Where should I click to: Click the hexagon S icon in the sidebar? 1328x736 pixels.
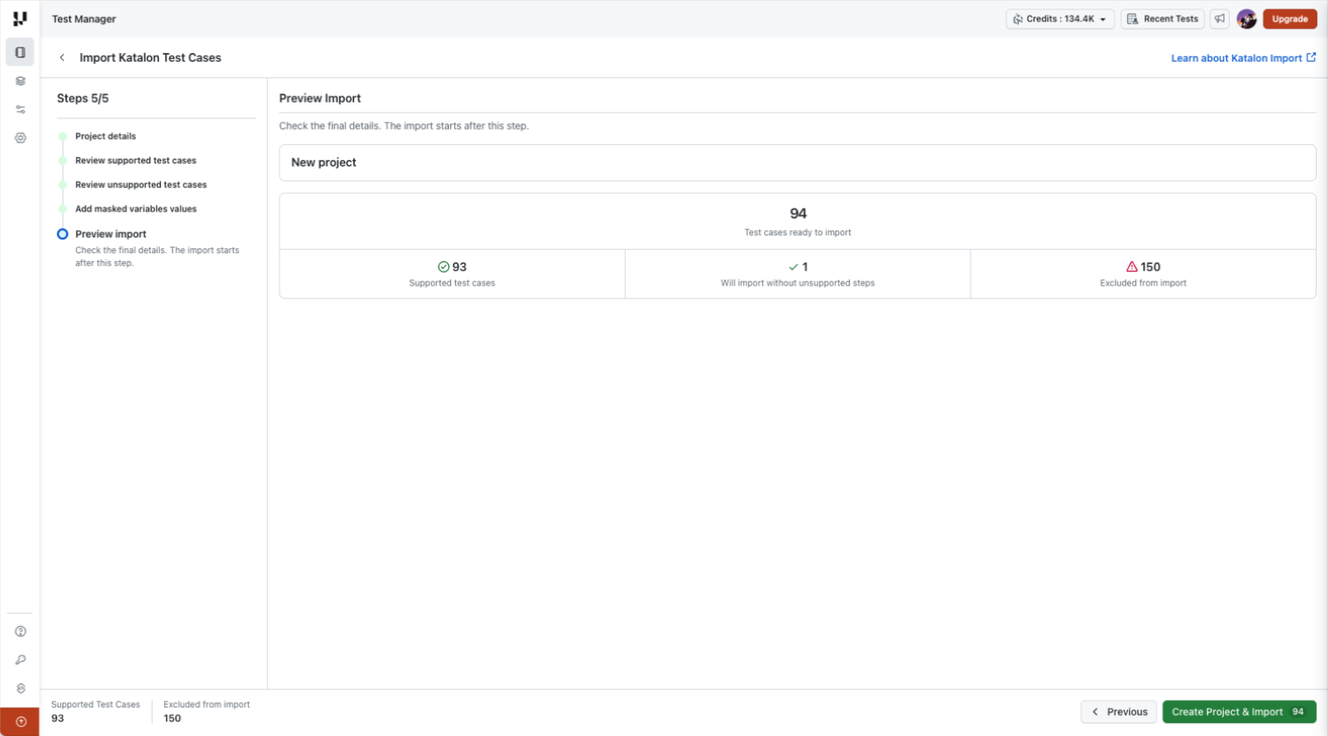(x=20, y=689)
